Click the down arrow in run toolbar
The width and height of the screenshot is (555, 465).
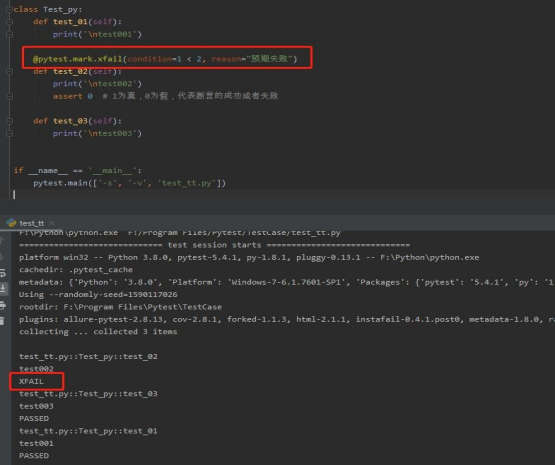pos(2,257)
